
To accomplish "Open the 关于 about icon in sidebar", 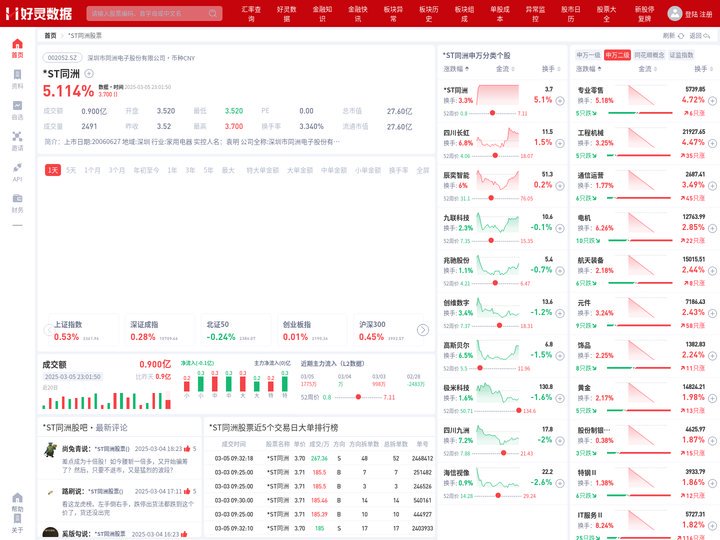I will click(x=17, y=518).
